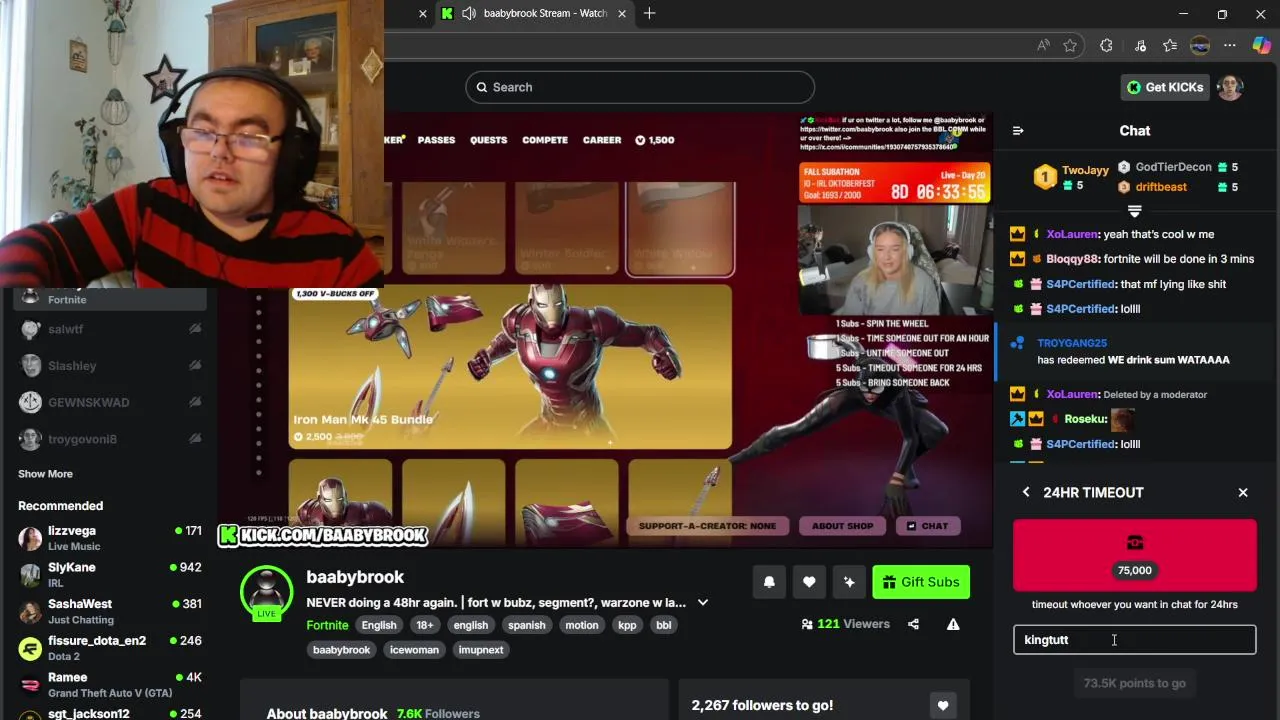
Task: Select the 18+ tag
Action: (x=425, y=625)
